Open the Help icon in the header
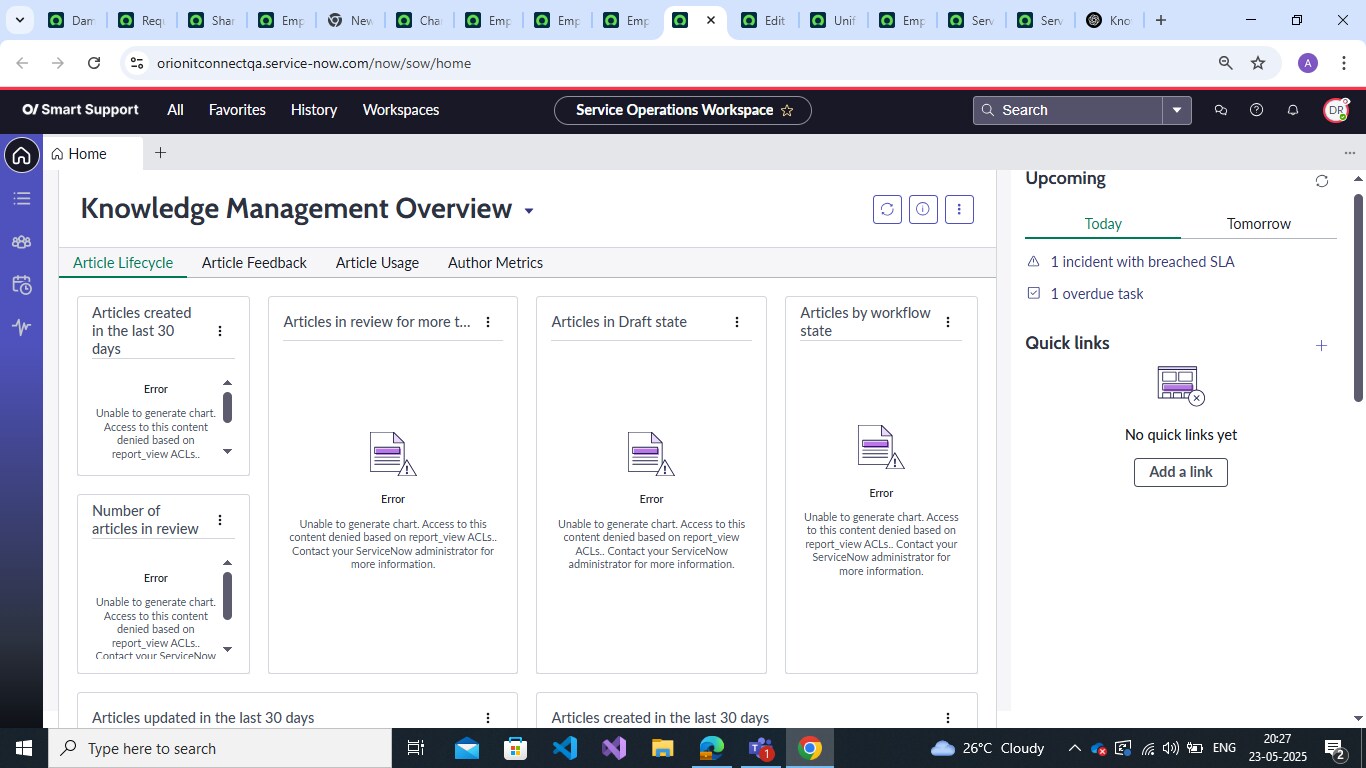Viewport: 1366px width, 768px height. pyautogui.click(x=1255, y=110)
